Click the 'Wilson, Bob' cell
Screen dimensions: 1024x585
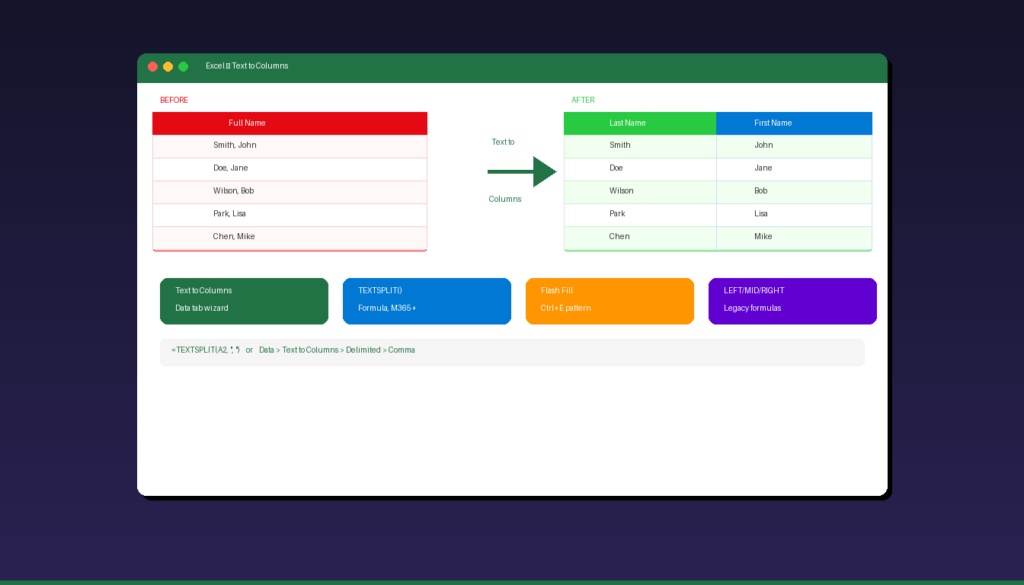click(289, 191)
